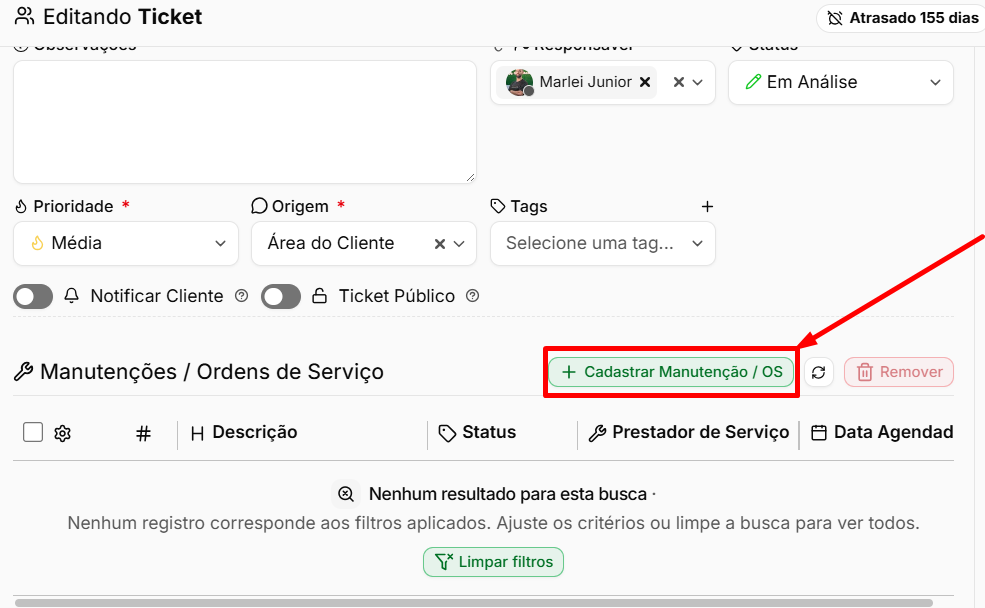This screenshot has height=608, width=985.
Task: Sort by Descrição column header
Action: point(244,433)
